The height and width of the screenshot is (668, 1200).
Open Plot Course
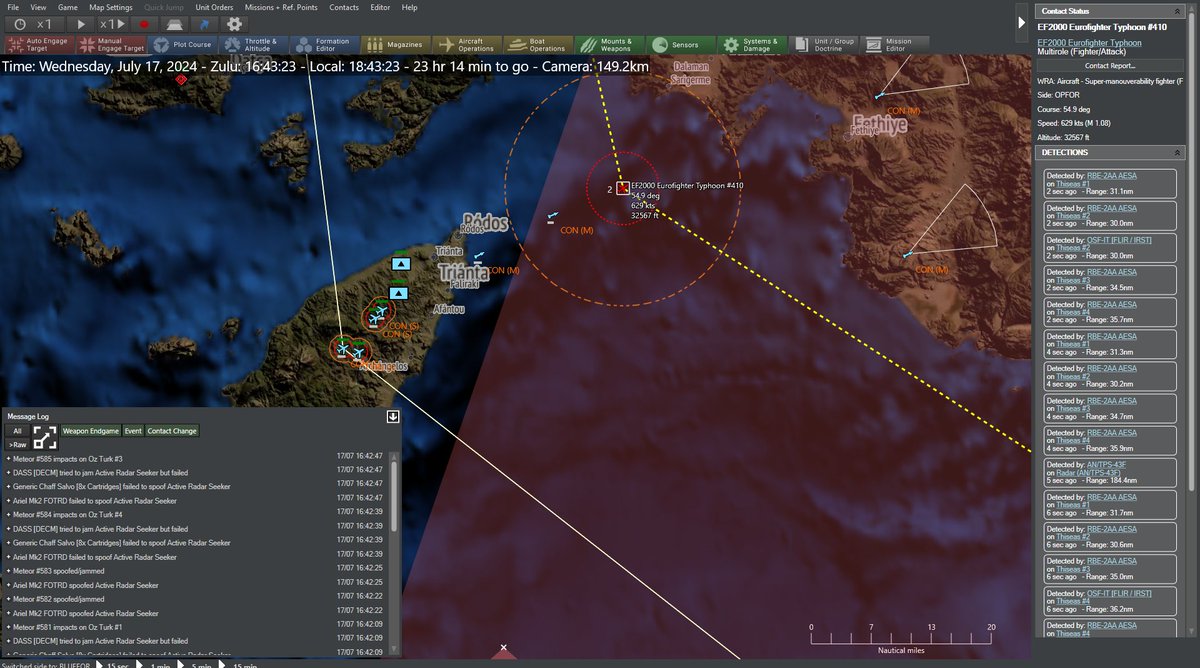[182, 45]
